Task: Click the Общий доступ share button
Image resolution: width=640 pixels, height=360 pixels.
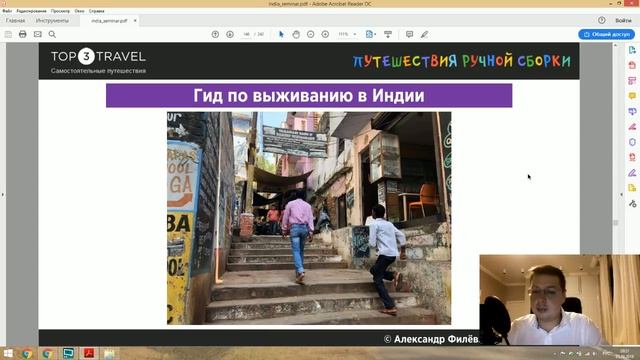Action: [x=607, y=34]
